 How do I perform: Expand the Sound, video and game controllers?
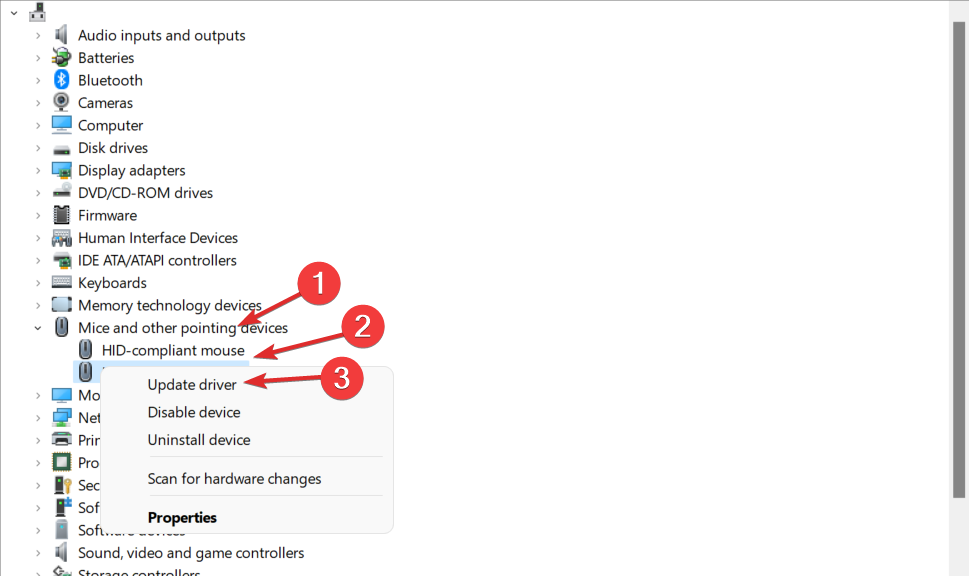pos(38,553)
